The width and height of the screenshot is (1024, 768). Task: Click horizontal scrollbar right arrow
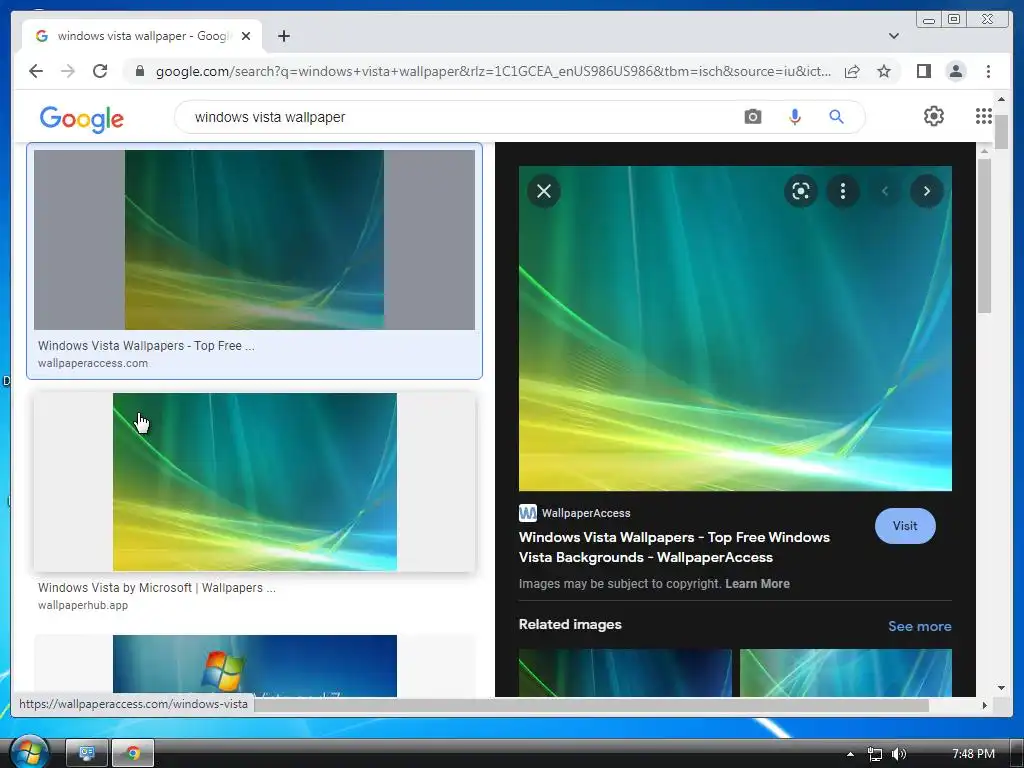pos(984,705)
